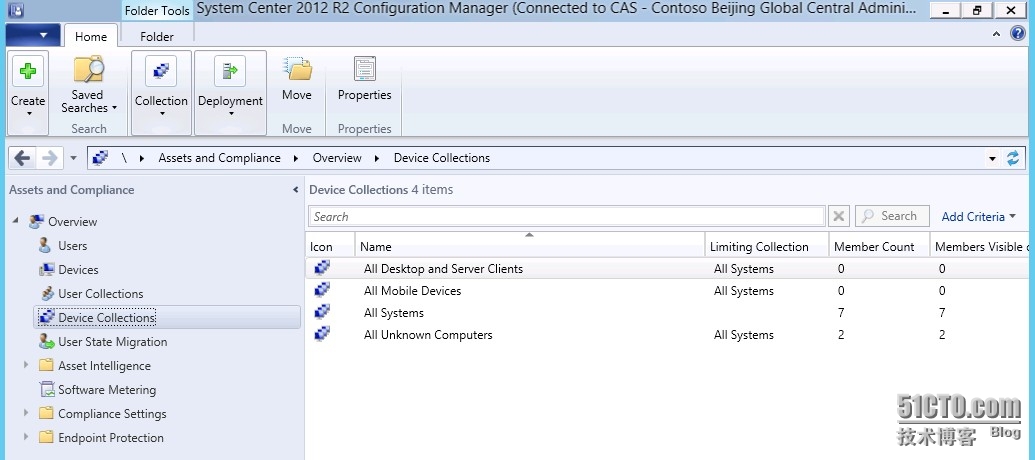
Task: Sort by Member Count column header
Action: [880, 247]
